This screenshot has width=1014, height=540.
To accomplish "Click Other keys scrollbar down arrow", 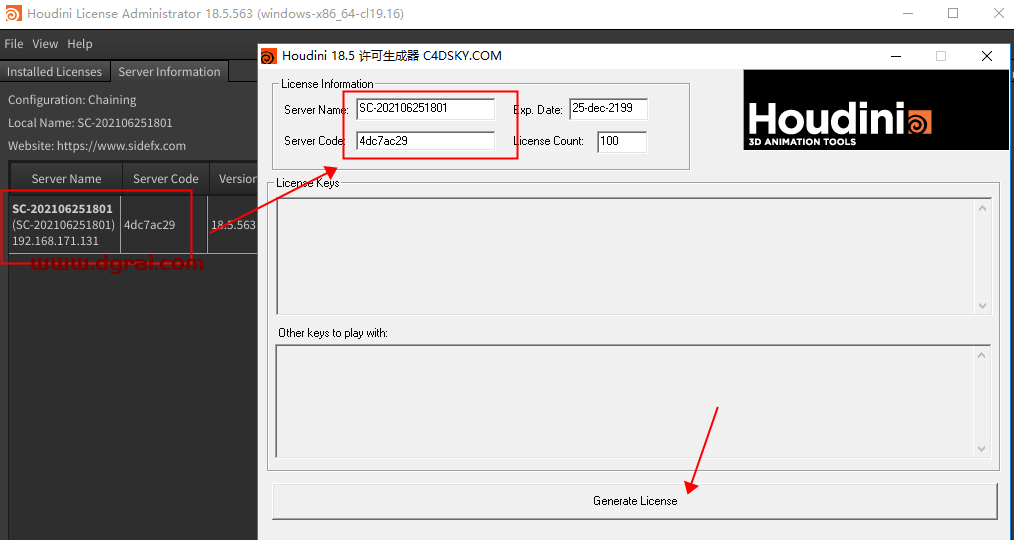I will [982, 448].
